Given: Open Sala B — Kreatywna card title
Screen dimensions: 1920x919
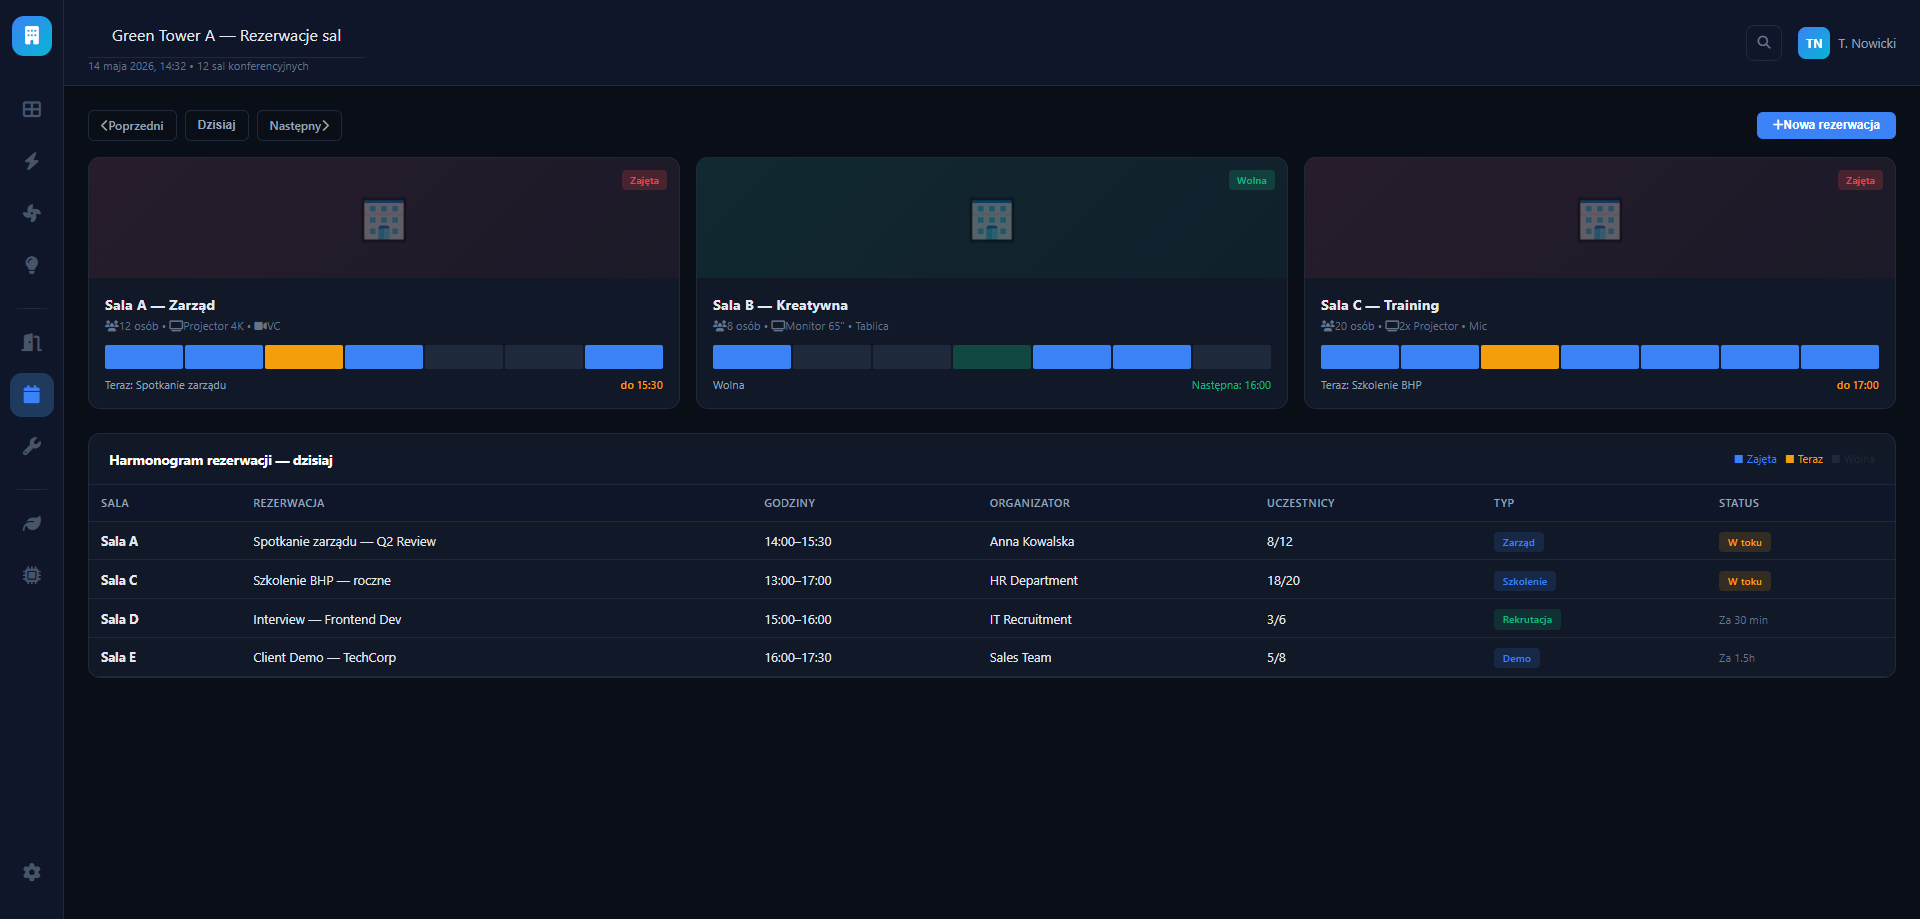Looking at the screenshot, I should tap(780, 305).
